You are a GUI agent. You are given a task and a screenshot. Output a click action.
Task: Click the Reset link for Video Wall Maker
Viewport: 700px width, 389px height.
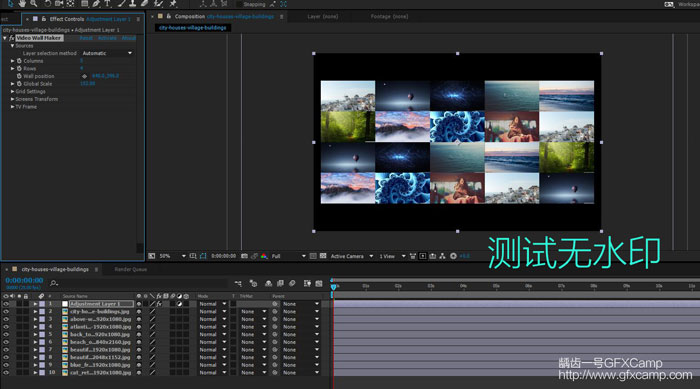tap(86, 38)
